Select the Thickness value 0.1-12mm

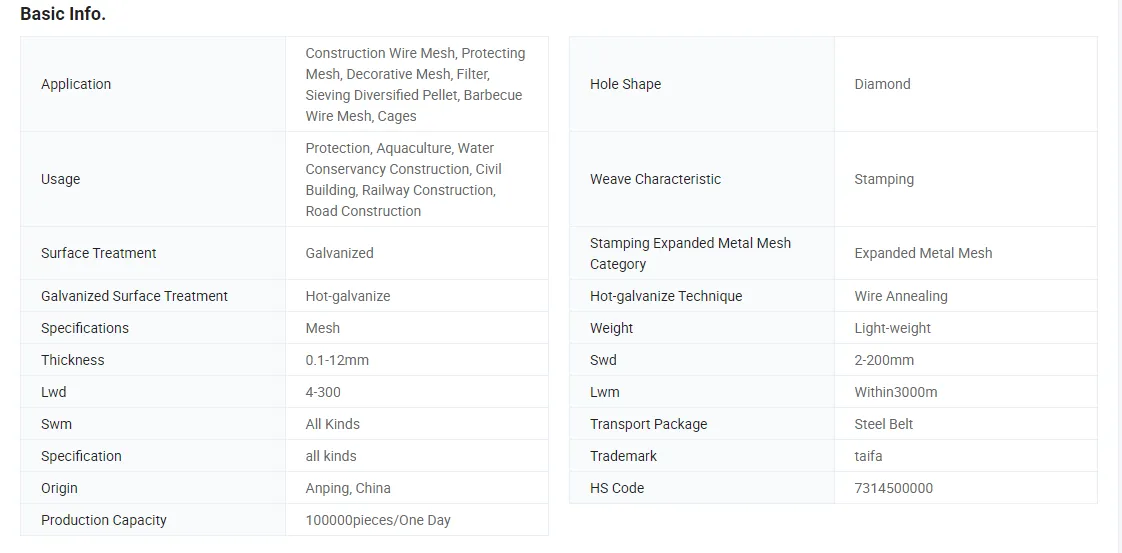(336, 360)
